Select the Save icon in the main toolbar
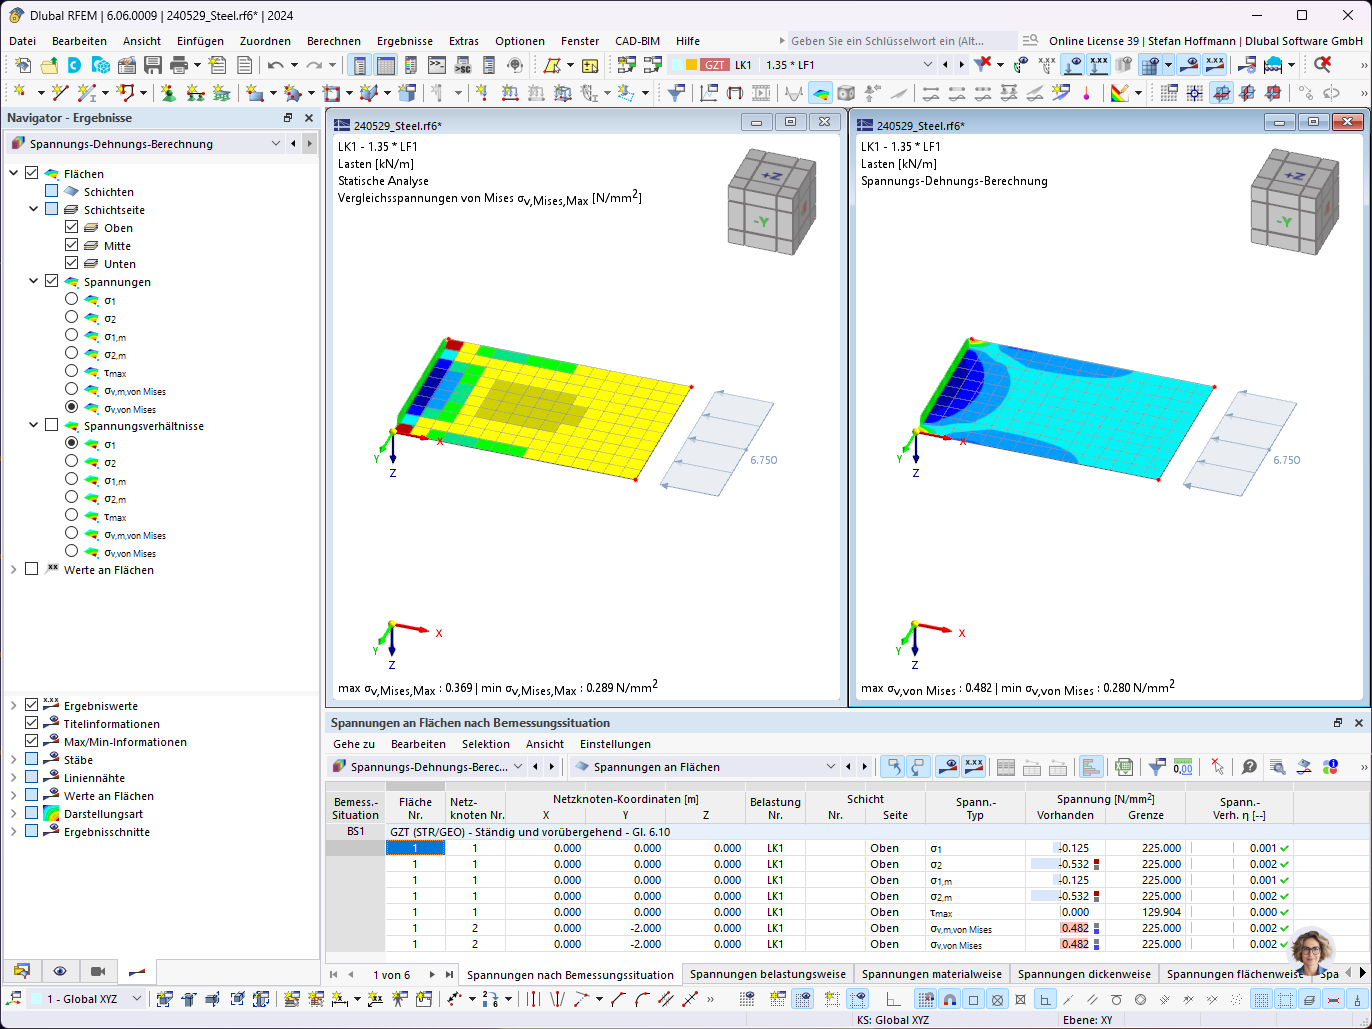Viewport: 1372px width, 1029px height. tap(152, 64)
